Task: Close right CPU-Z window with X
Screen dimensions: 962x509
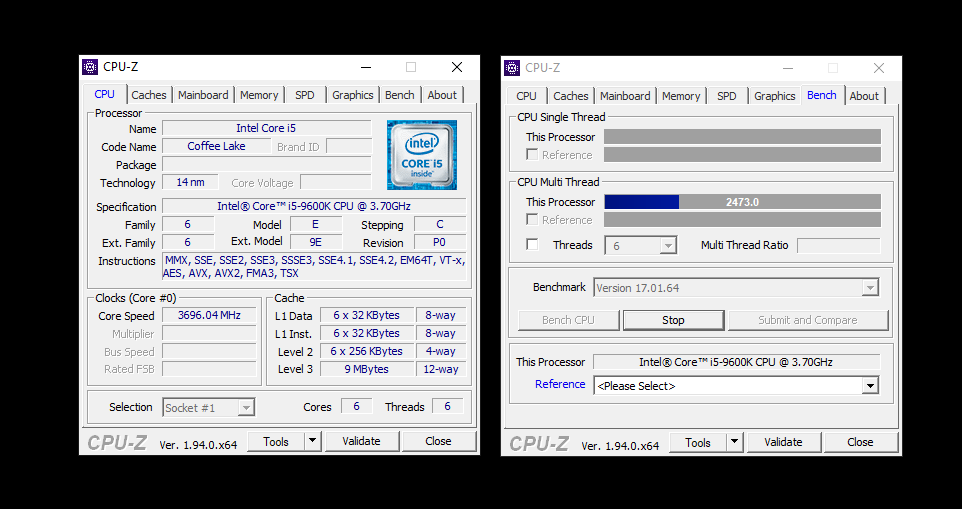Action: pyautogui.click(x=879, y=68)
